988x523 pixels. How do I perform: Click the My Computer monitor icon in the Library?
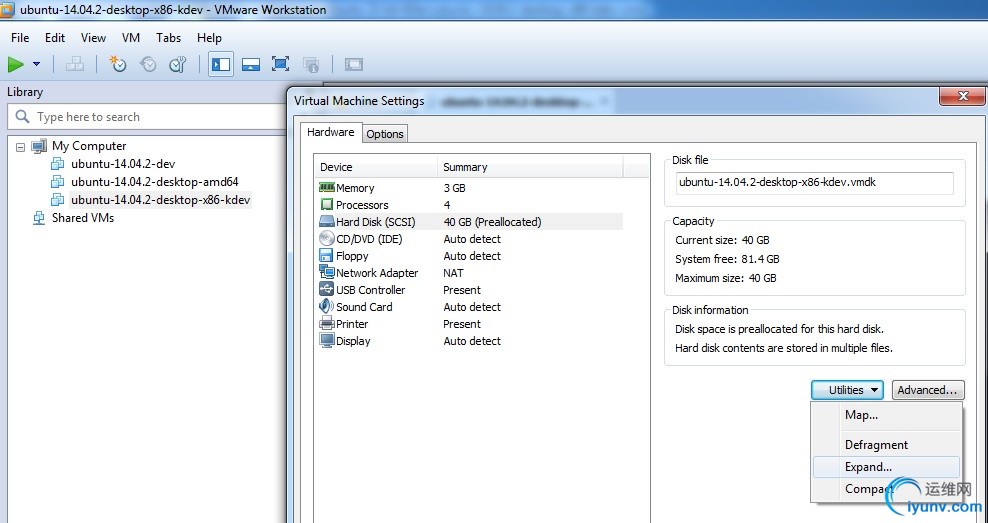pyautogui.click(x=39, y=146)
